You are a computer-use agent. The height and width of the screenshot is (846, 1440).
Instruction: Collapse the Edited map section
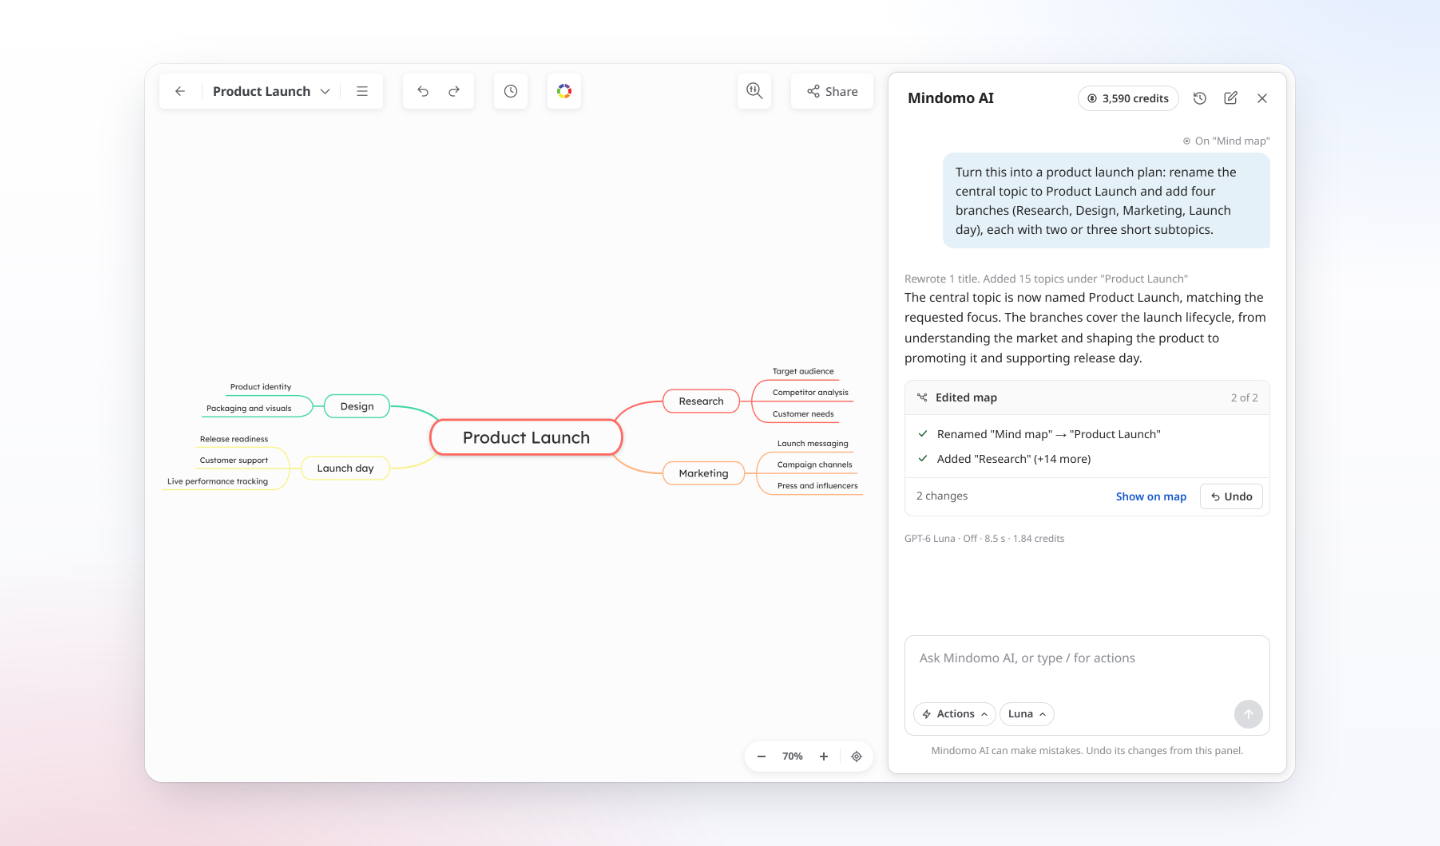tap(1087, 397)
